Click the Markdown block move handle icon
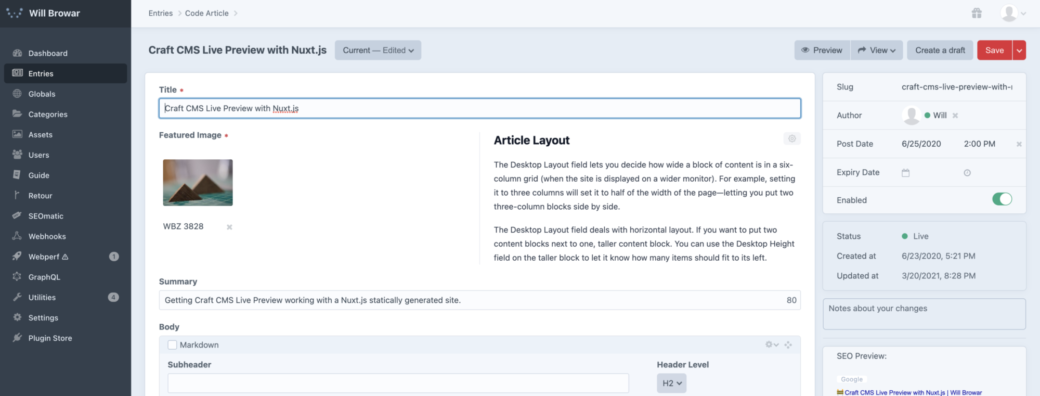Screen dimensions: 1040x396 tap(788, 345)
